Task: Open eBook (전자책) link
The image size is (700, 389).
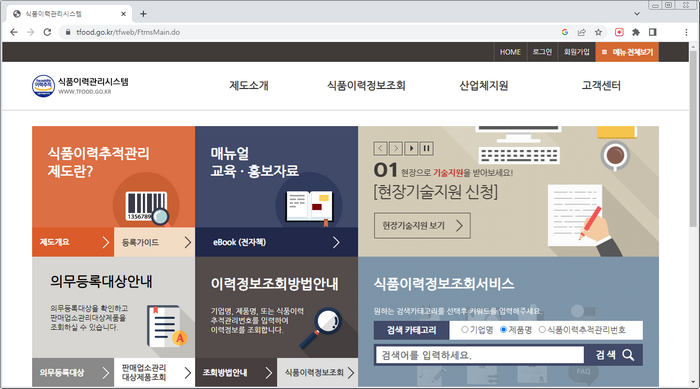Action: pos(276,242)
